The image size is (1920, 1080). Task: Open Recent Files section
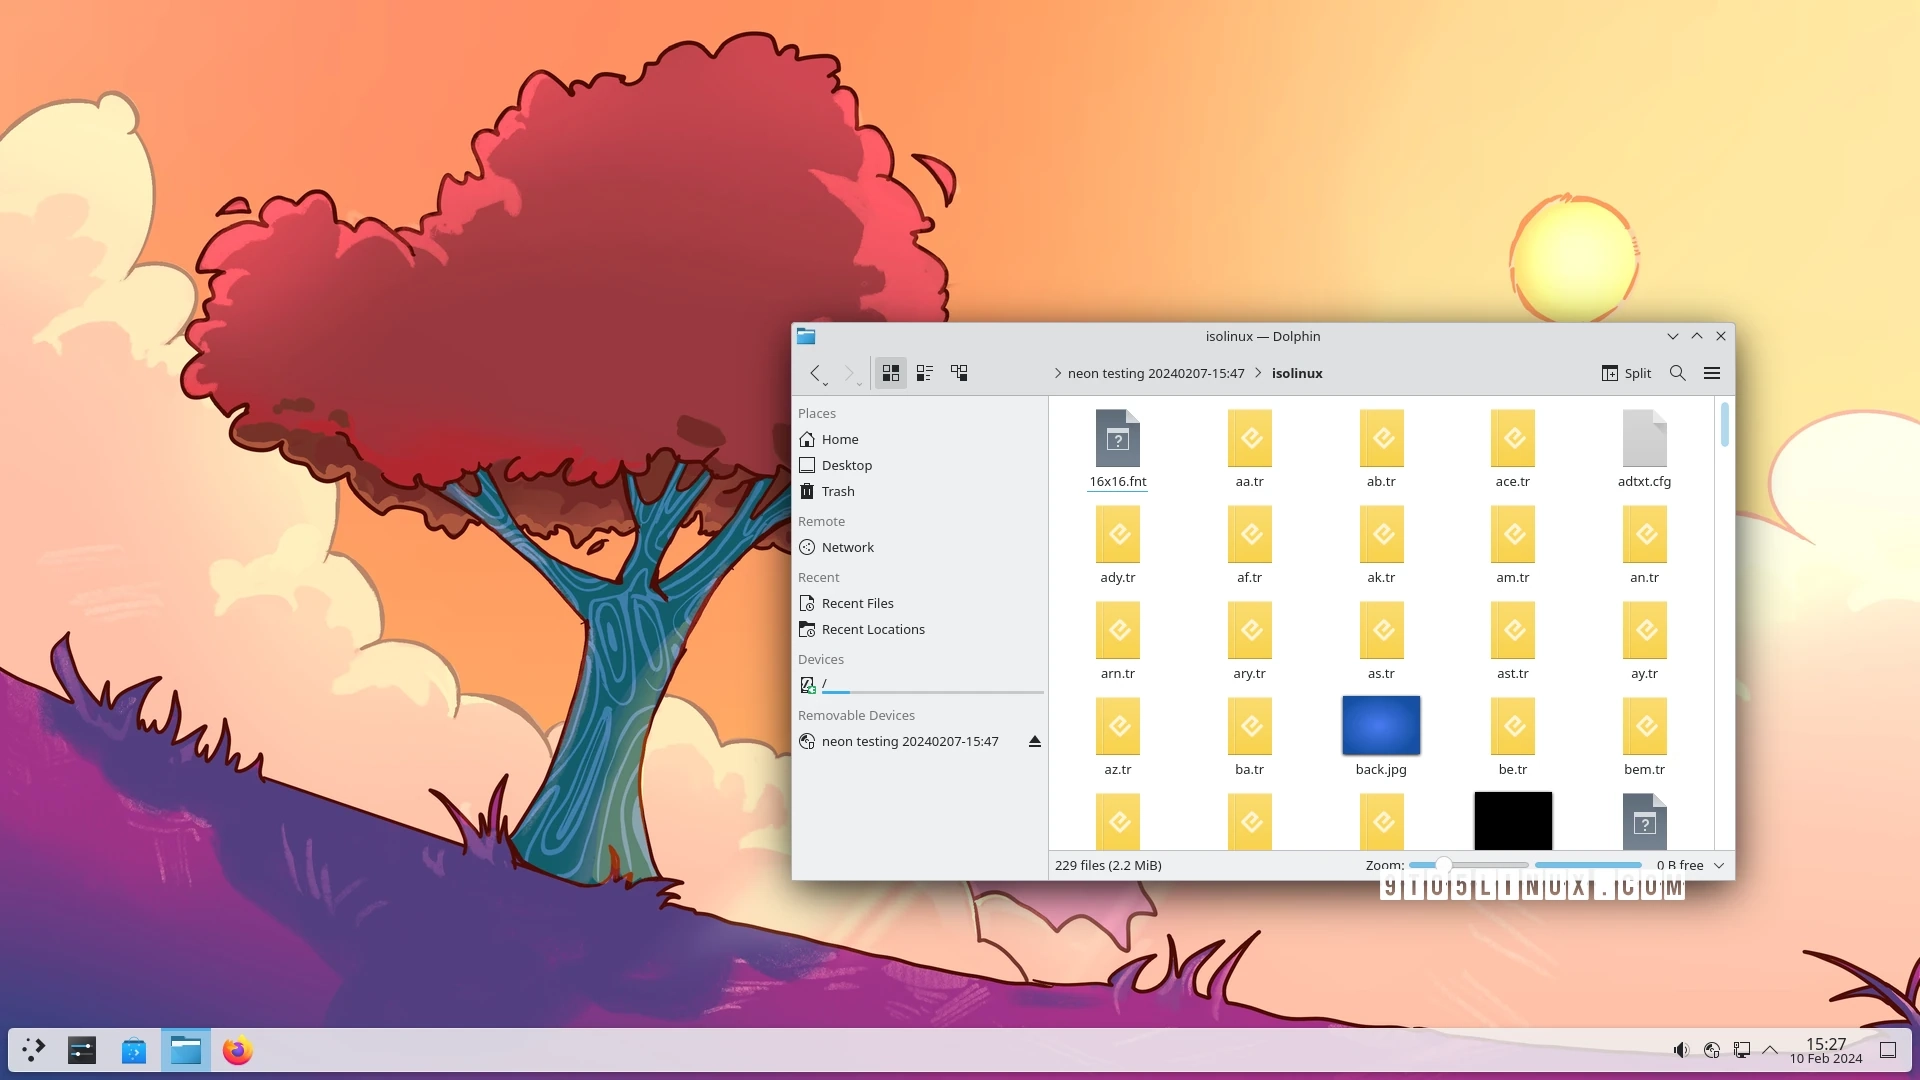[x=856, y=603]
